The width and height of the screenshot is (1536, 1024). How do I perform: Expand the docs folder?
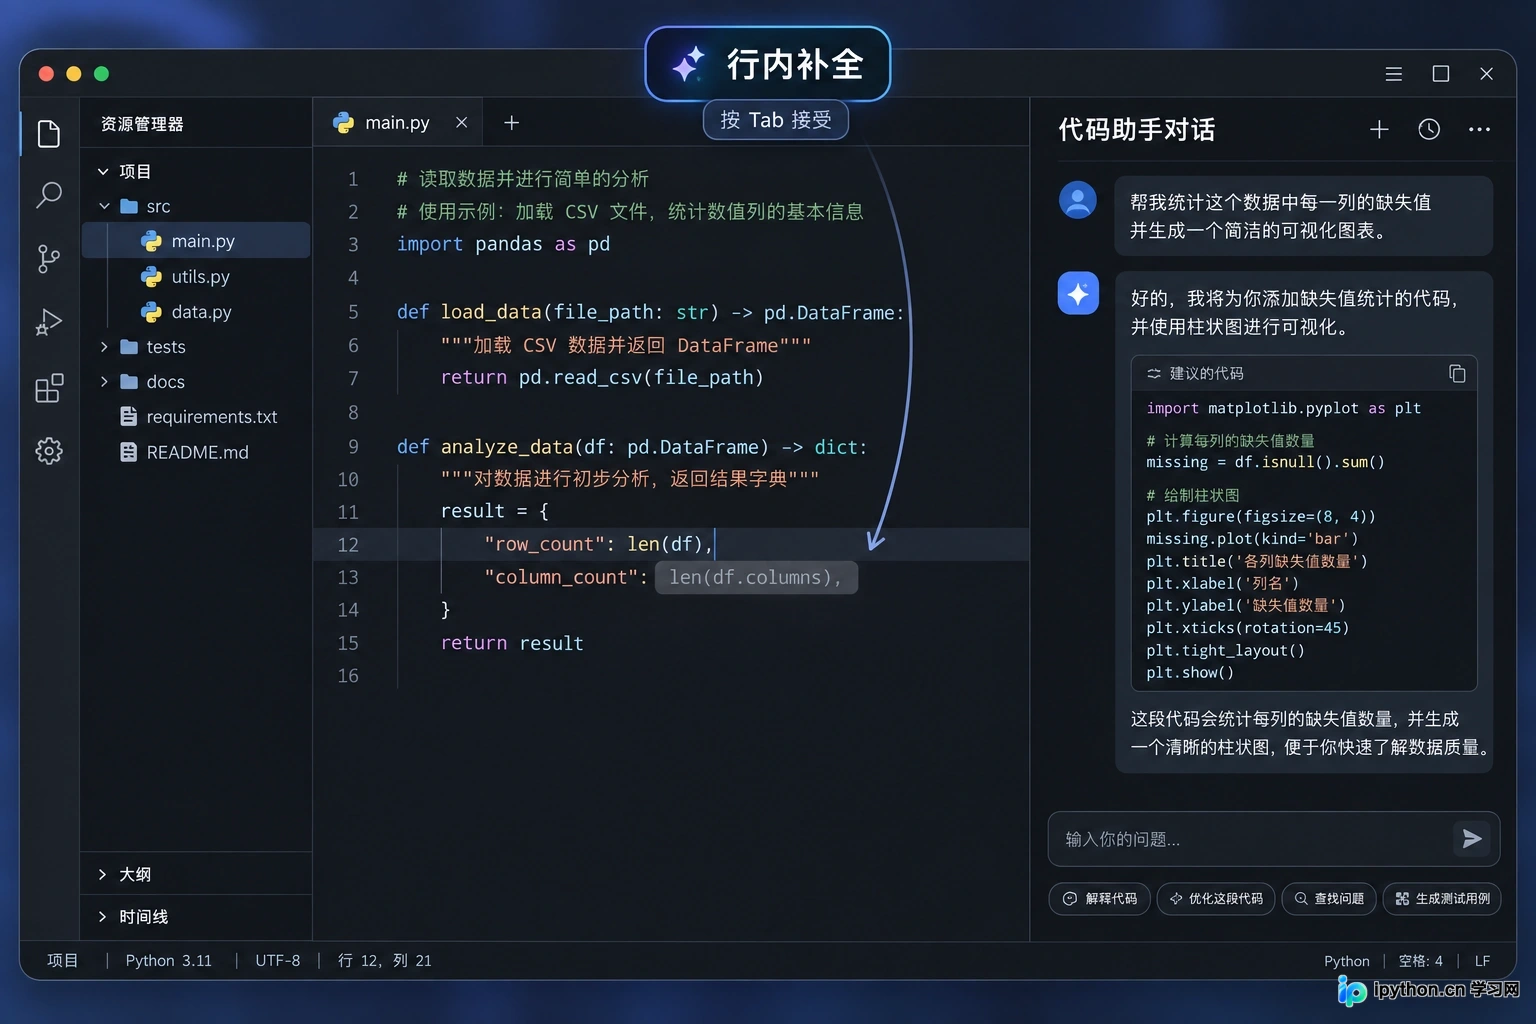[x=104, y=382]
